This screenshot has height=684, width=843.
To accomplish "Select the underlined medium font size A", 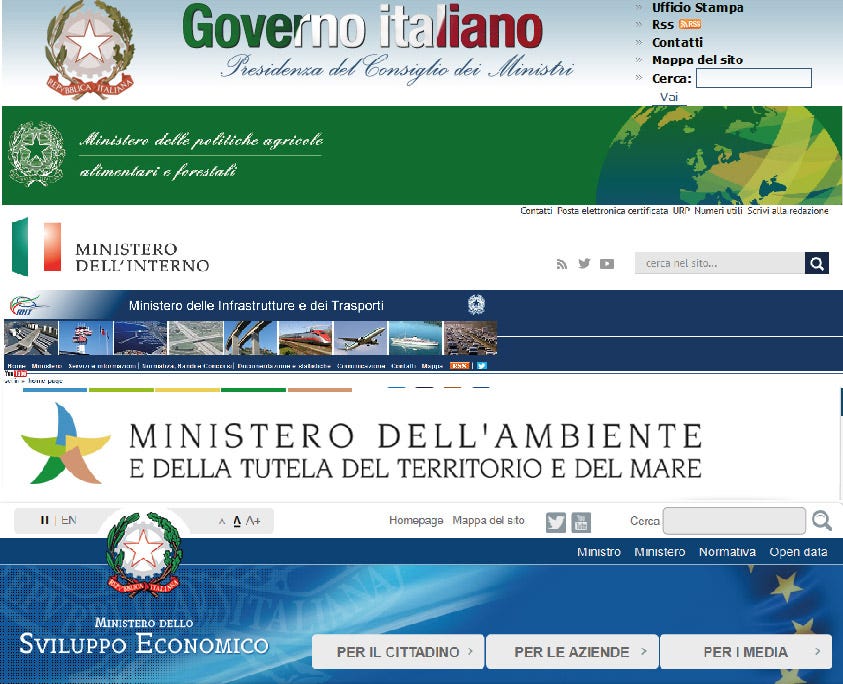I will pyautogui.click(x=237, y=521).
